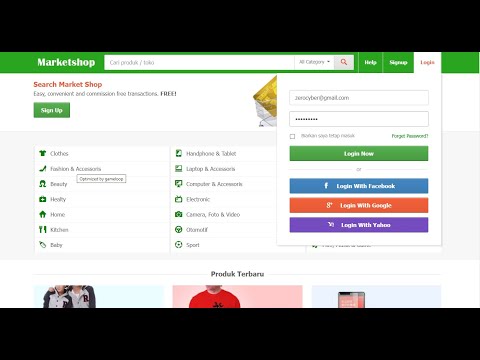Click the Computer & Accessoris monitor icon

tap(179, 184)
